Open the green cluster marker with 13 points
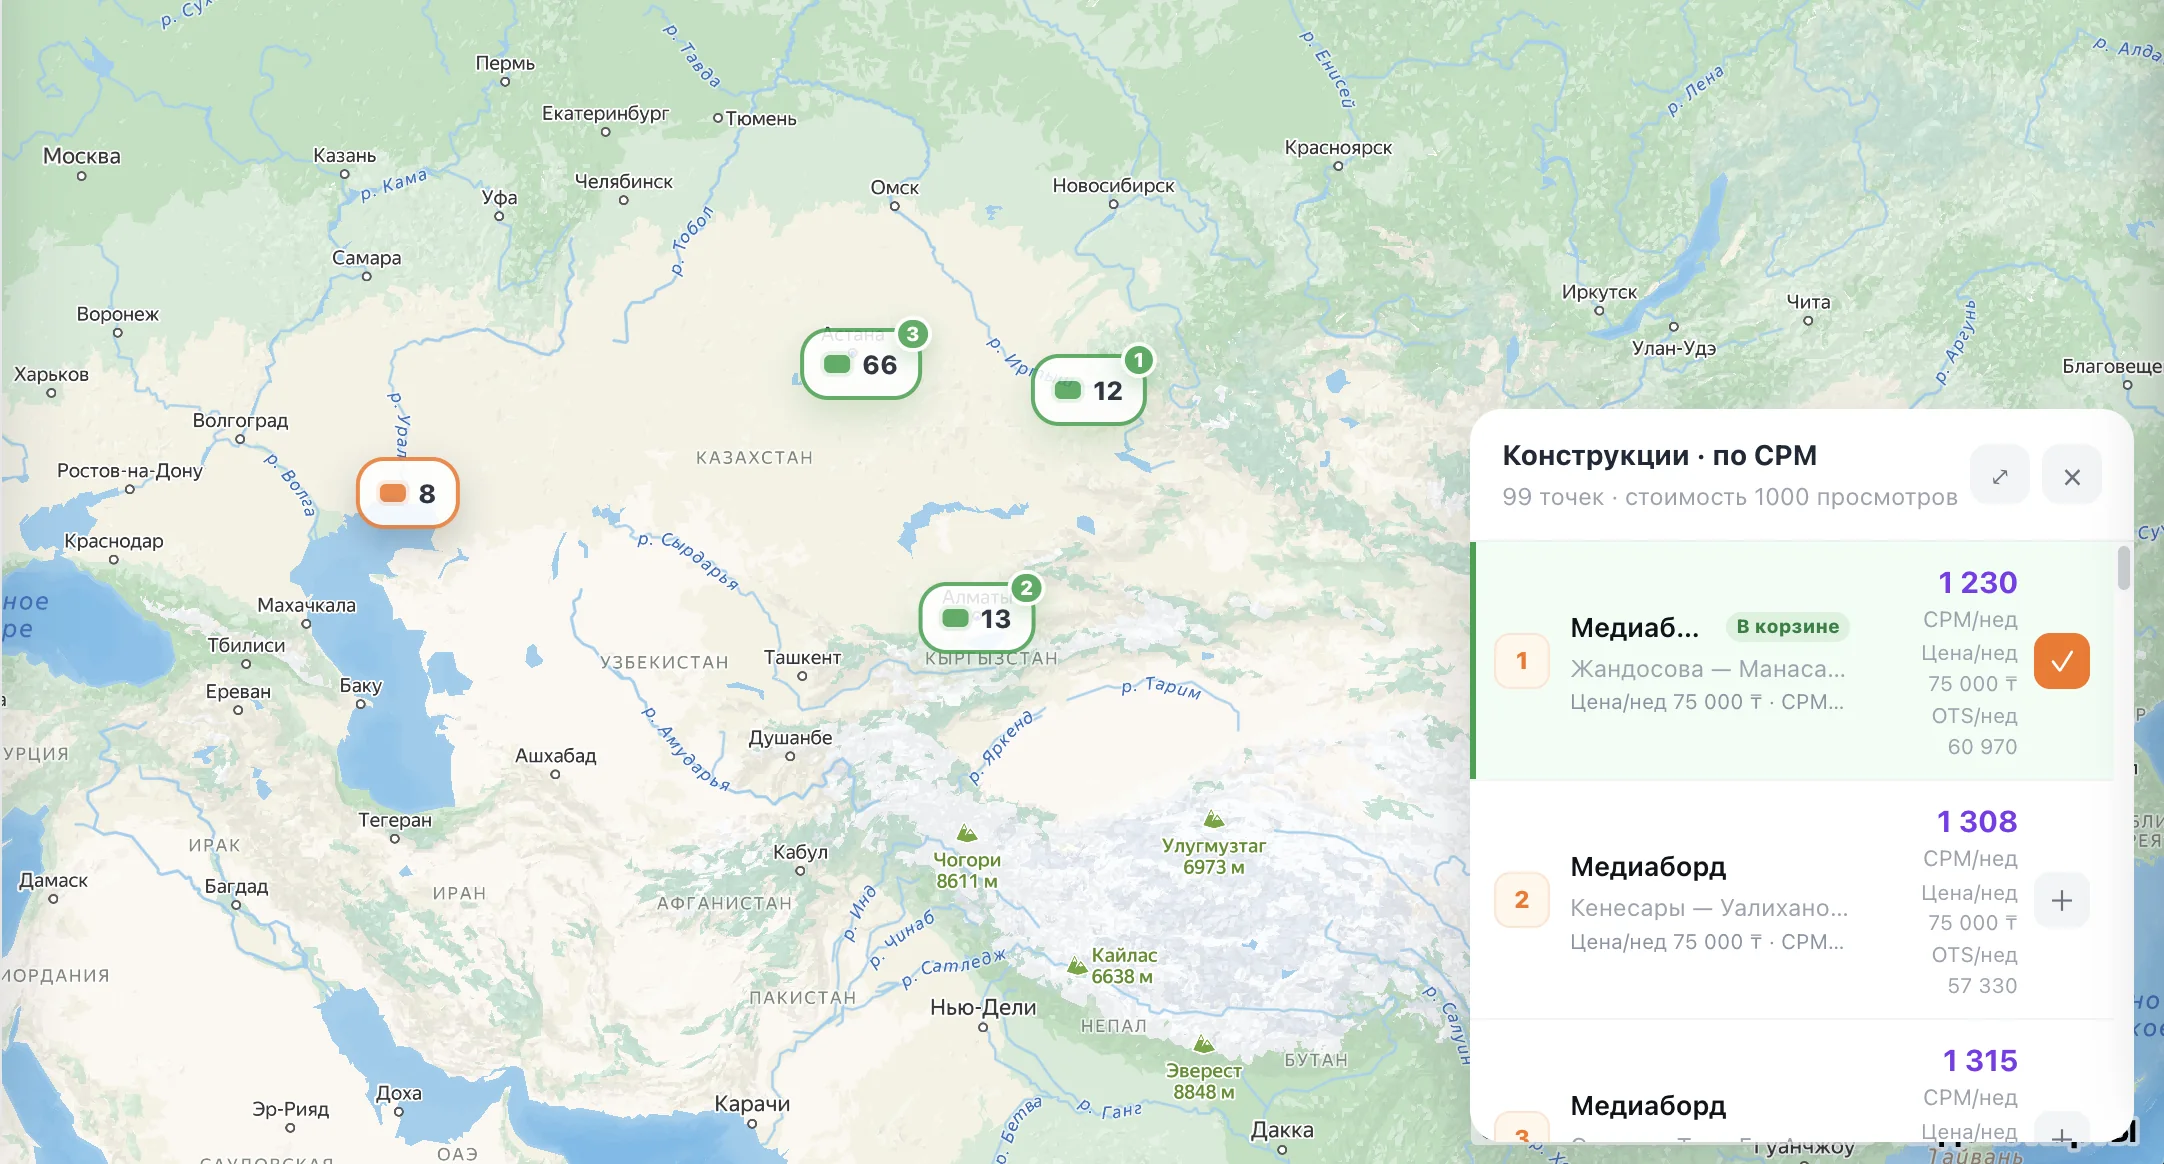Screen dimensions: 2164x1164 [976, 618]
